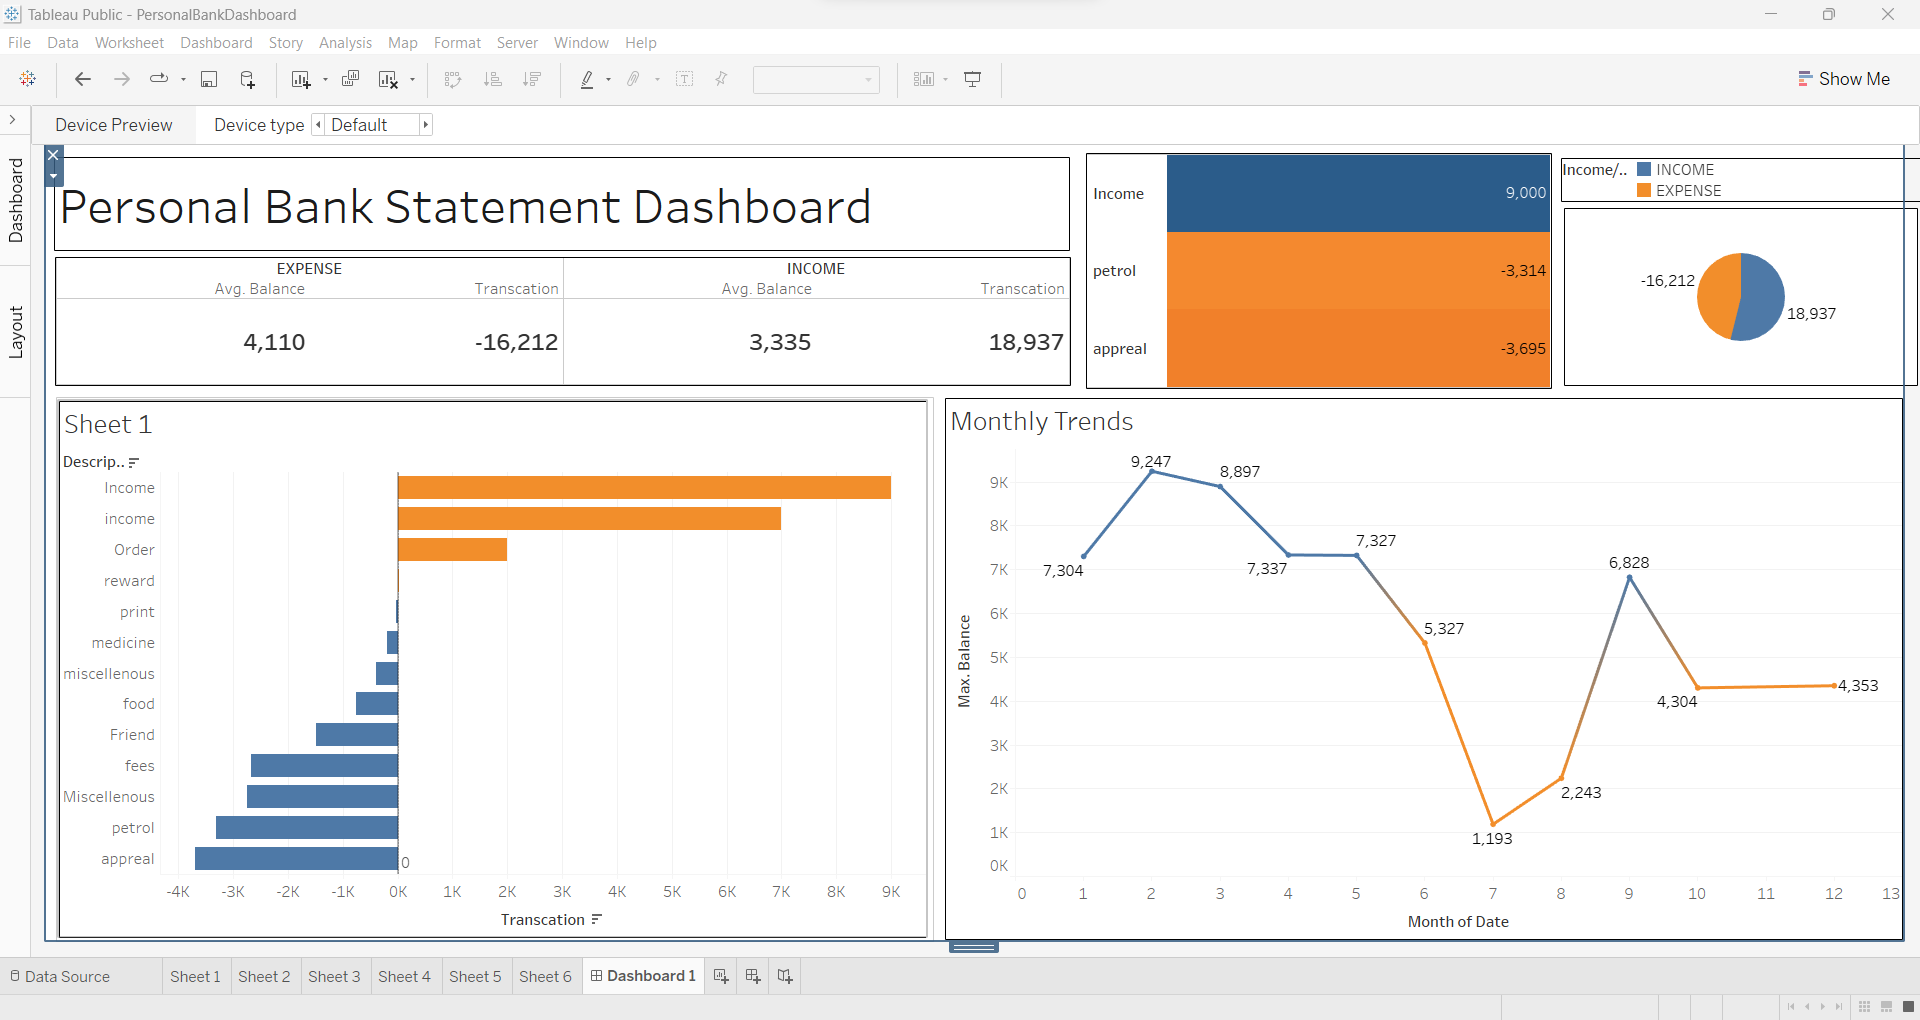The height and width of the screenshot is (1020, 1920).
Task: Click the previous Device type arrow
Action: (x=318, y=125)
